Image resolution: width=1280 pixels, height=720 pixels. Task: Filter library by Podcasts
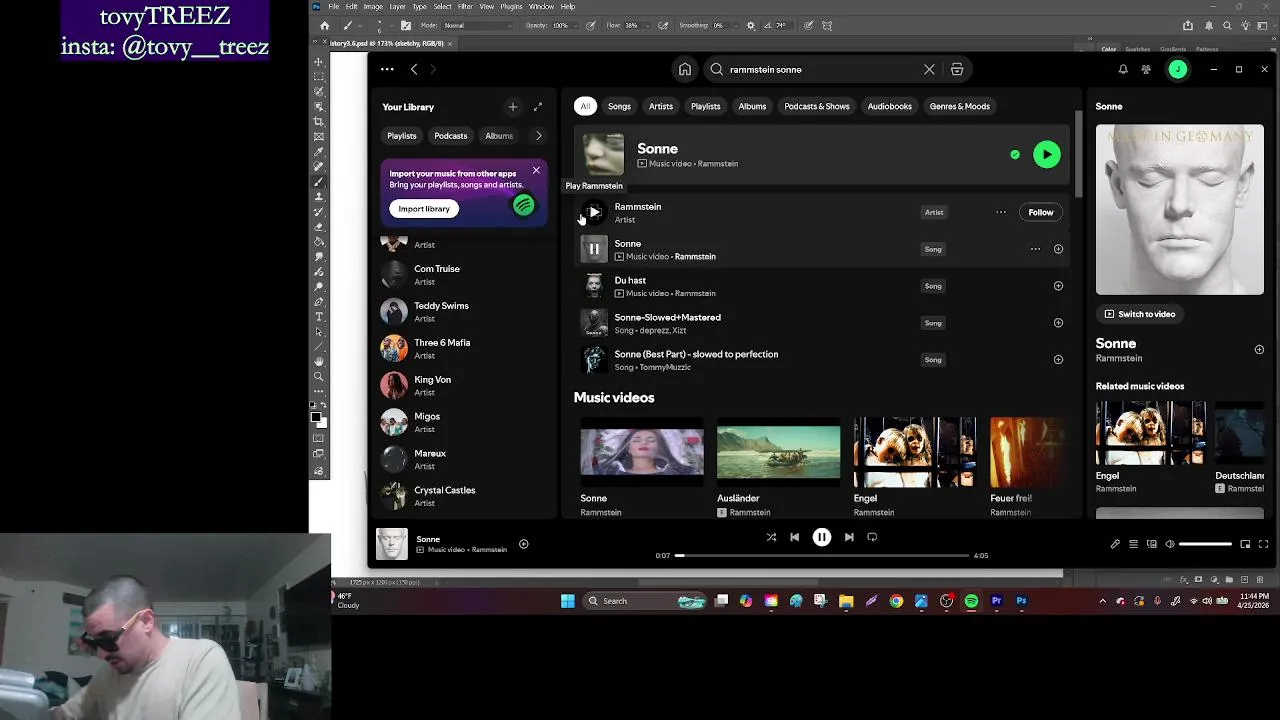(x=451, y=136)
